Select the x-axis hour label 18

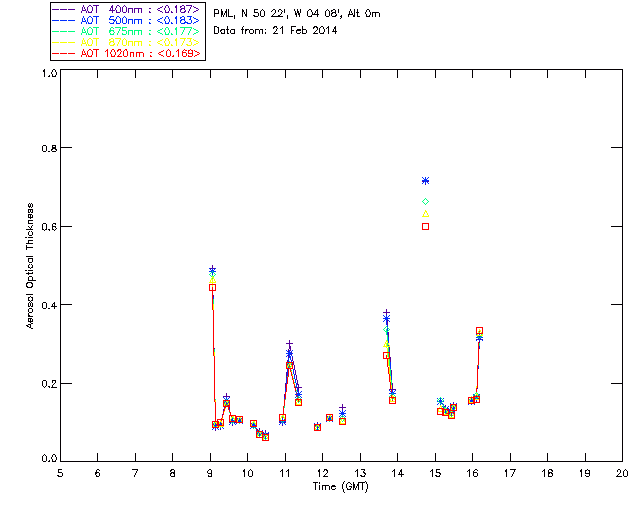coord(547,473)
